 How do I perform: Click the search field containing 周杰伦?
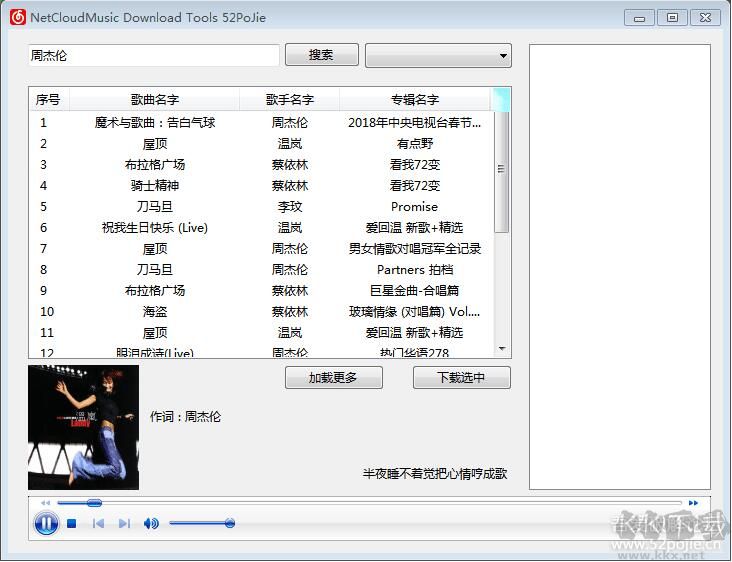point(154,56)
